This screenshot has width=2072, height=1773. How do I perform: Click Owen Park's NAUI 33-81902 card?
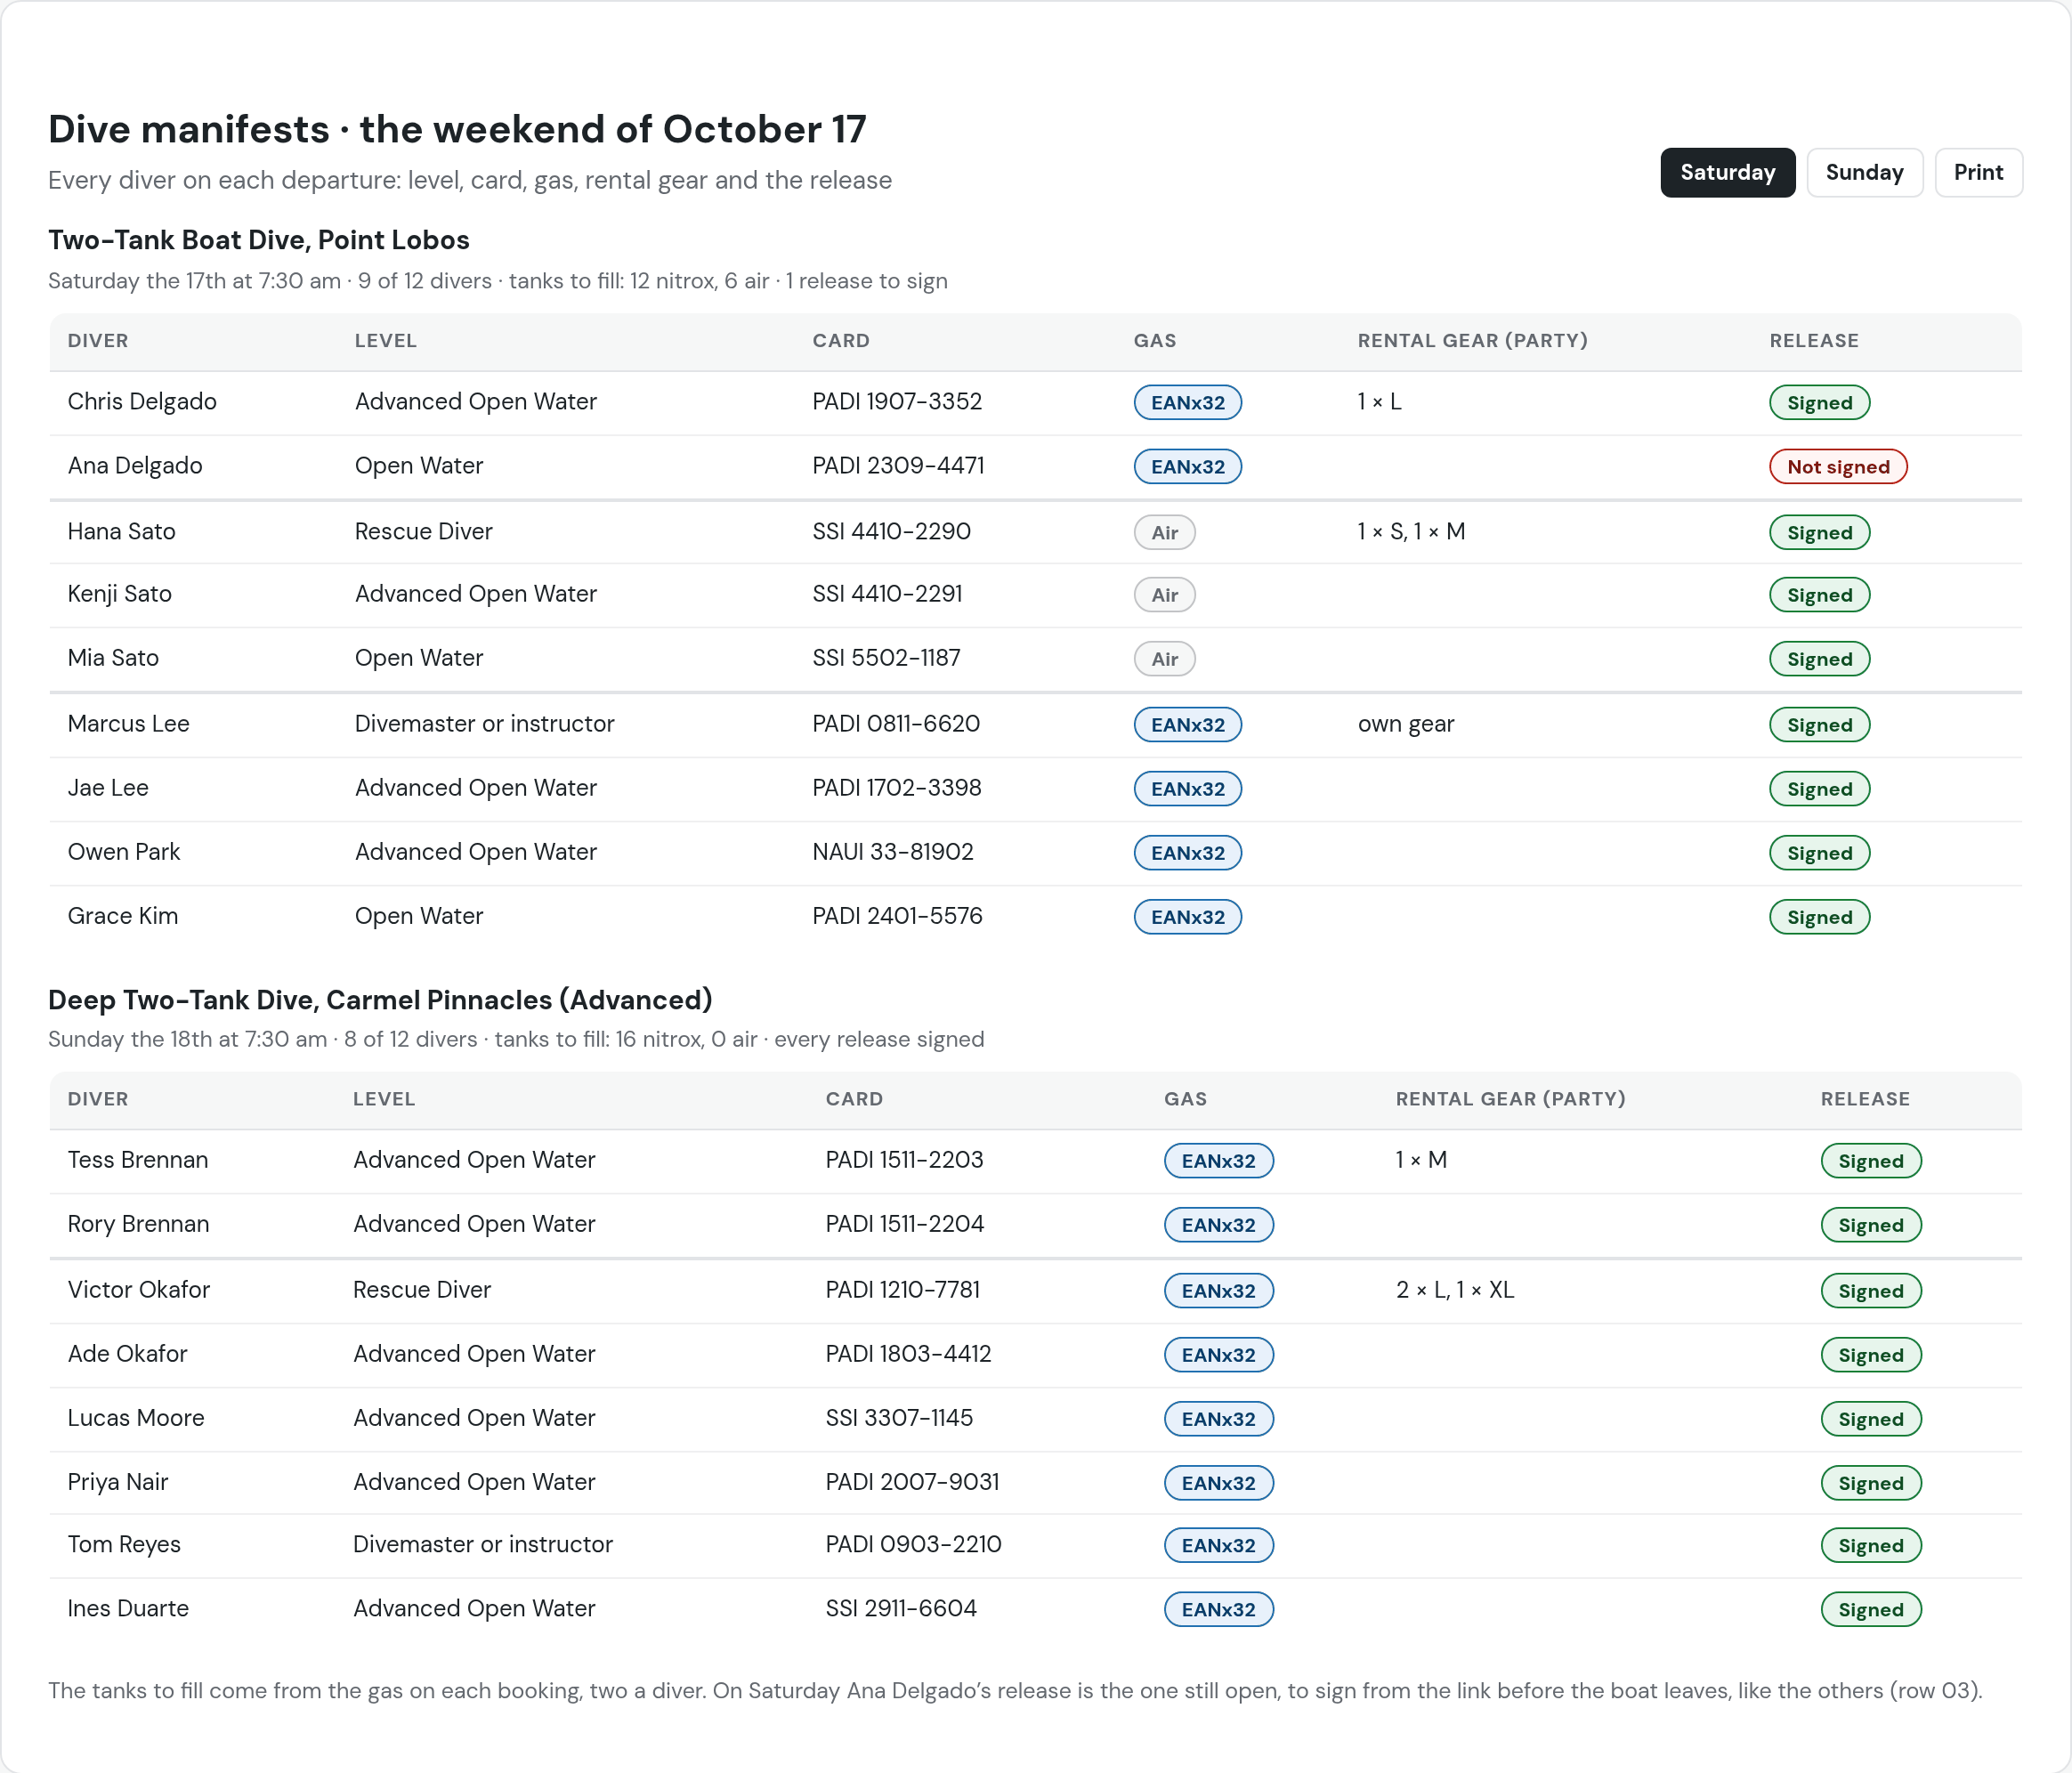(x=892, y=852)
